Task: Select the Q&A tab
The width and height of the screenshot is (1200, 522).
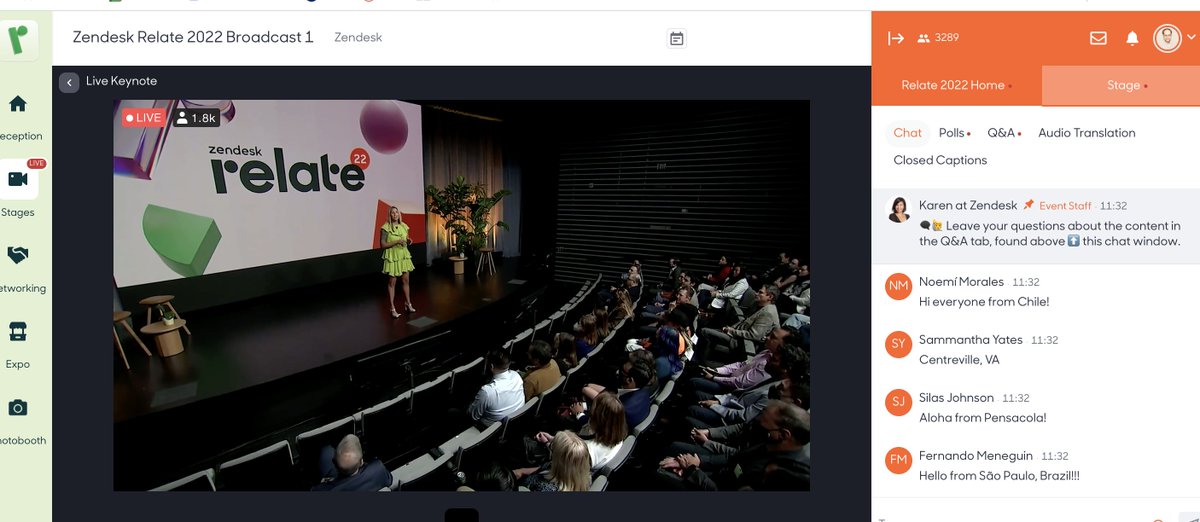Action: [x=1003, y=132]
